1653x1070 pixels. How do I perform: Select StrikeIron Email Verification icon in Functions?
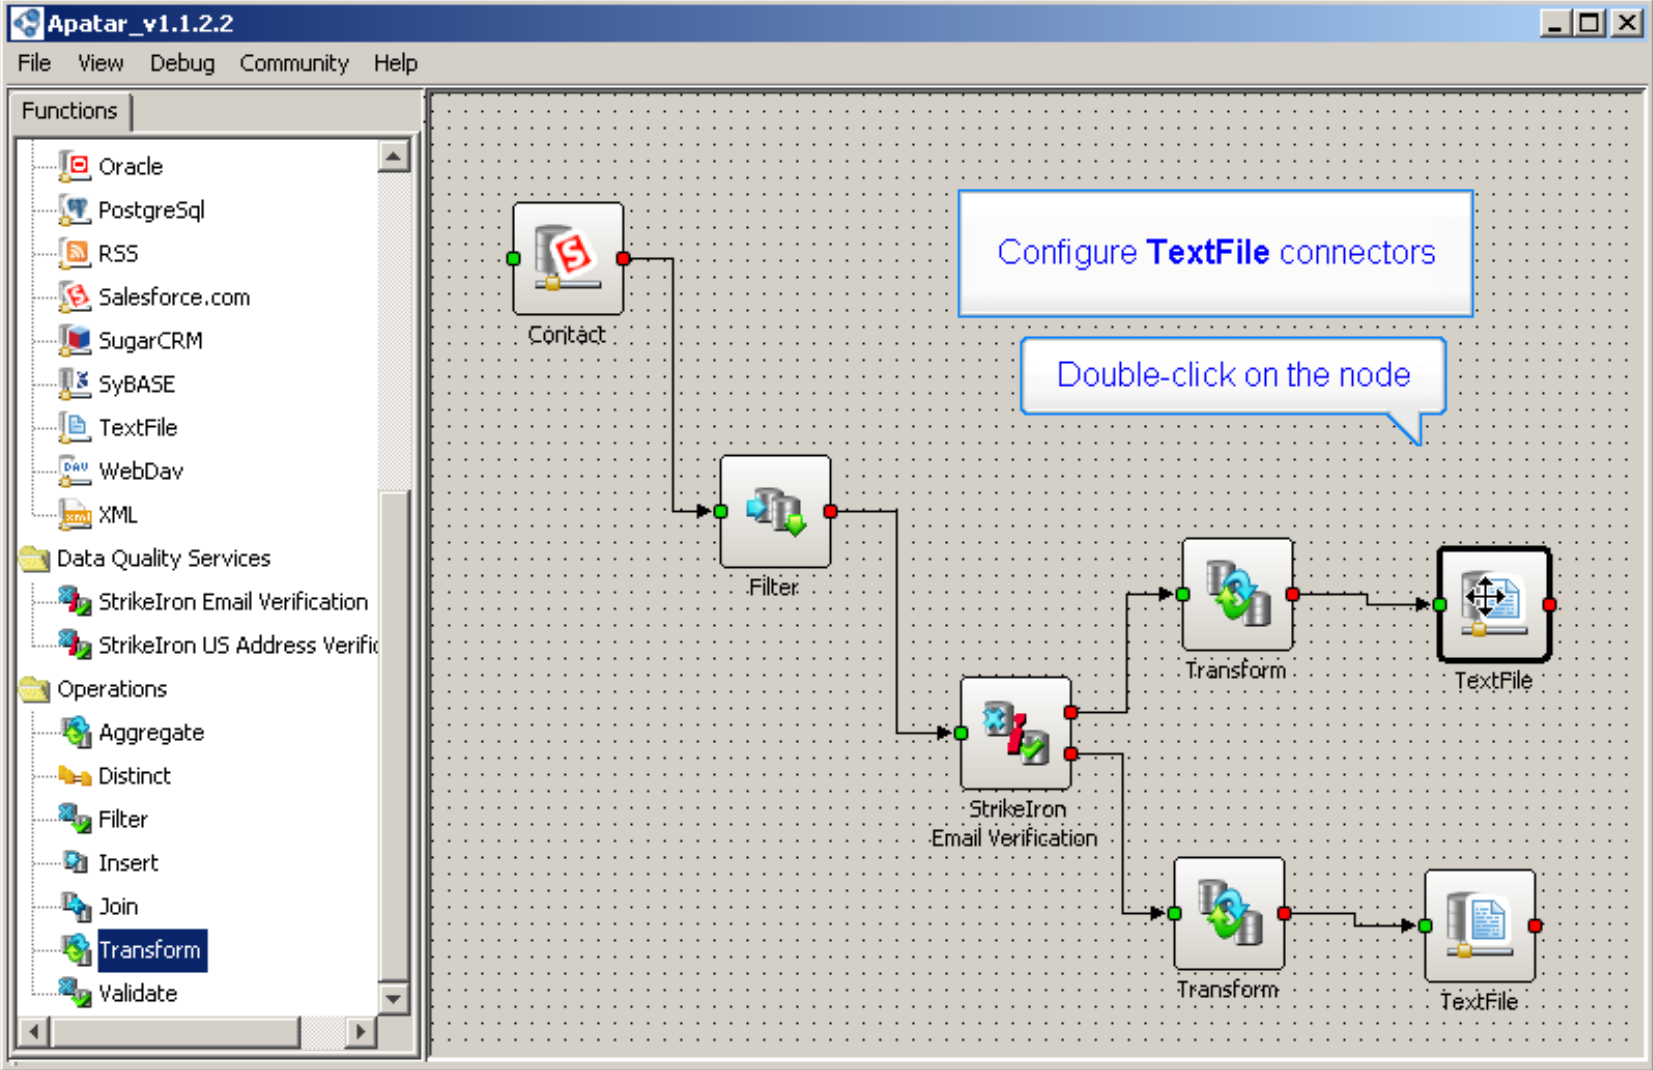tap(75, 601)
